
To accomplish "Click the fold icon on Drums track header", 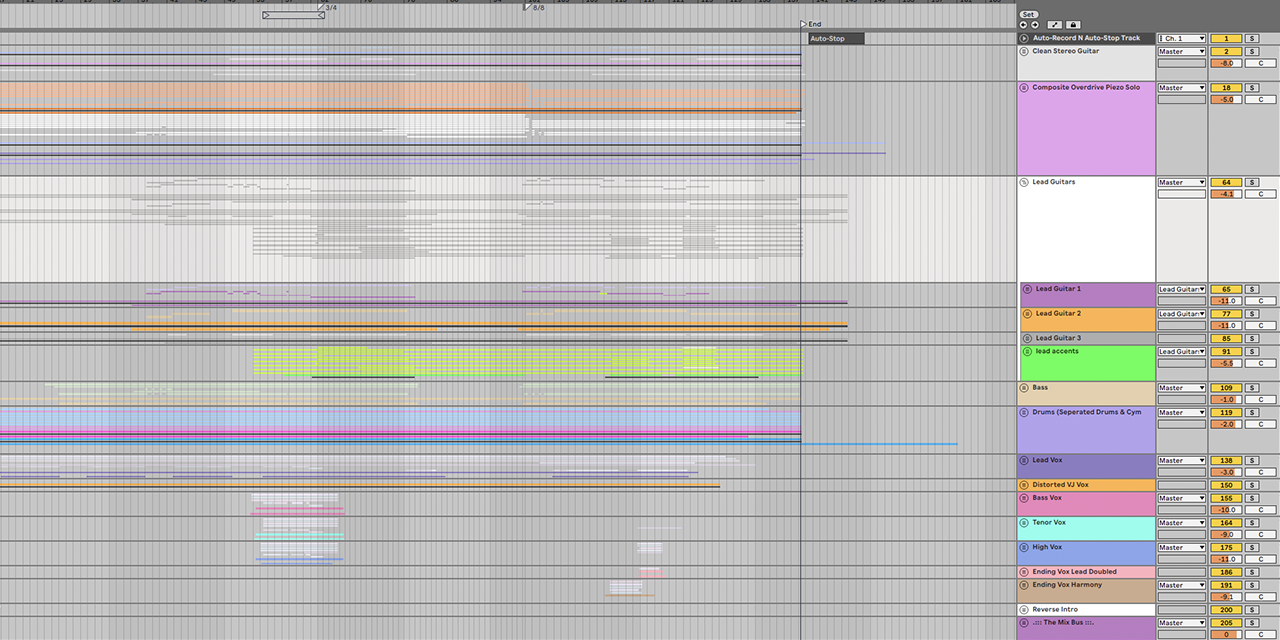I will click(x=1023, y=412).
